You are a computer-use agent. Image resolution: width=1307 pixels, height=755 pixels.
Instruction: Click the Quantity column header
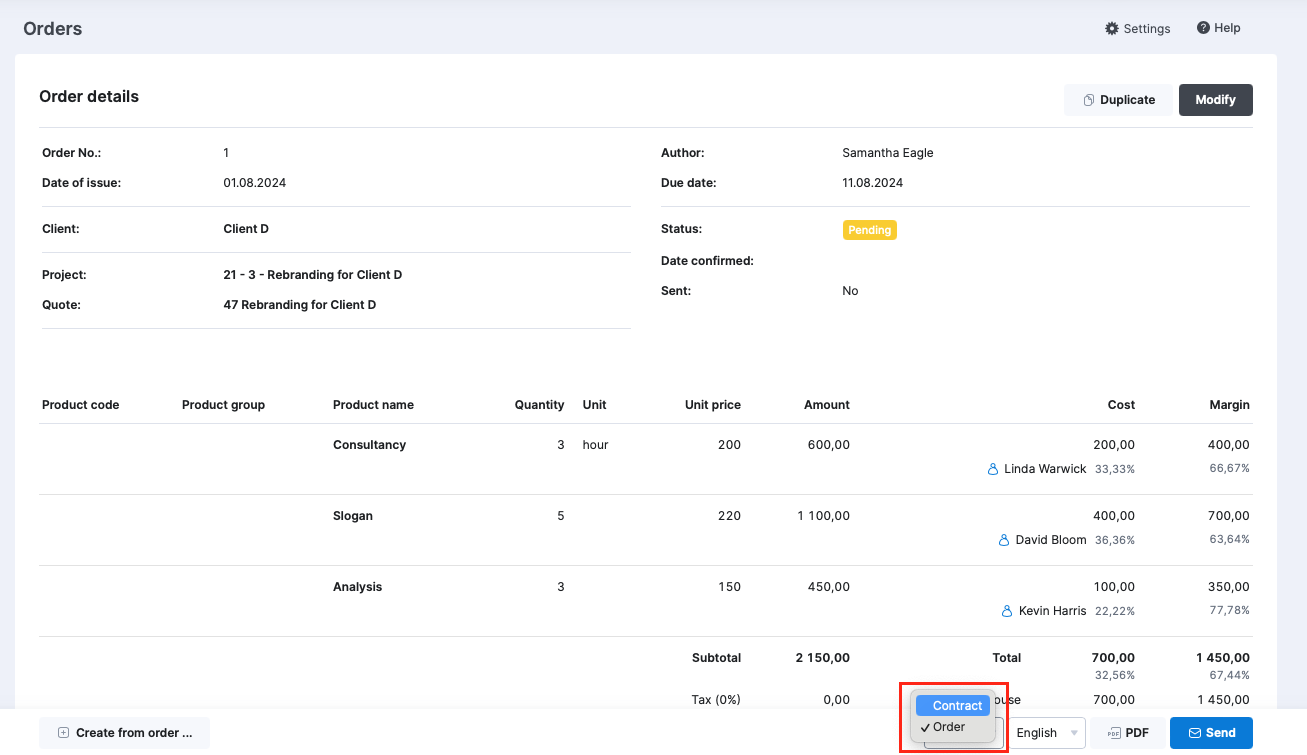click(540, 405)
